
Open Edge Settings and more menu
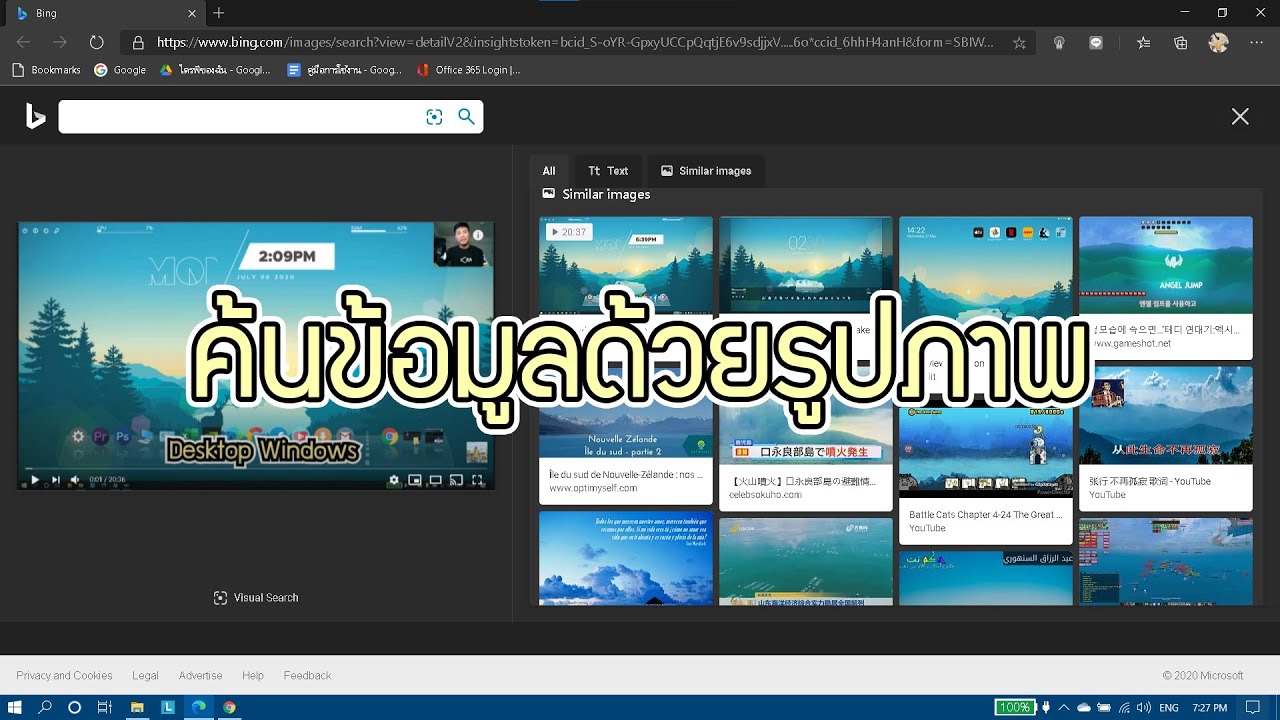point(1256,43)
